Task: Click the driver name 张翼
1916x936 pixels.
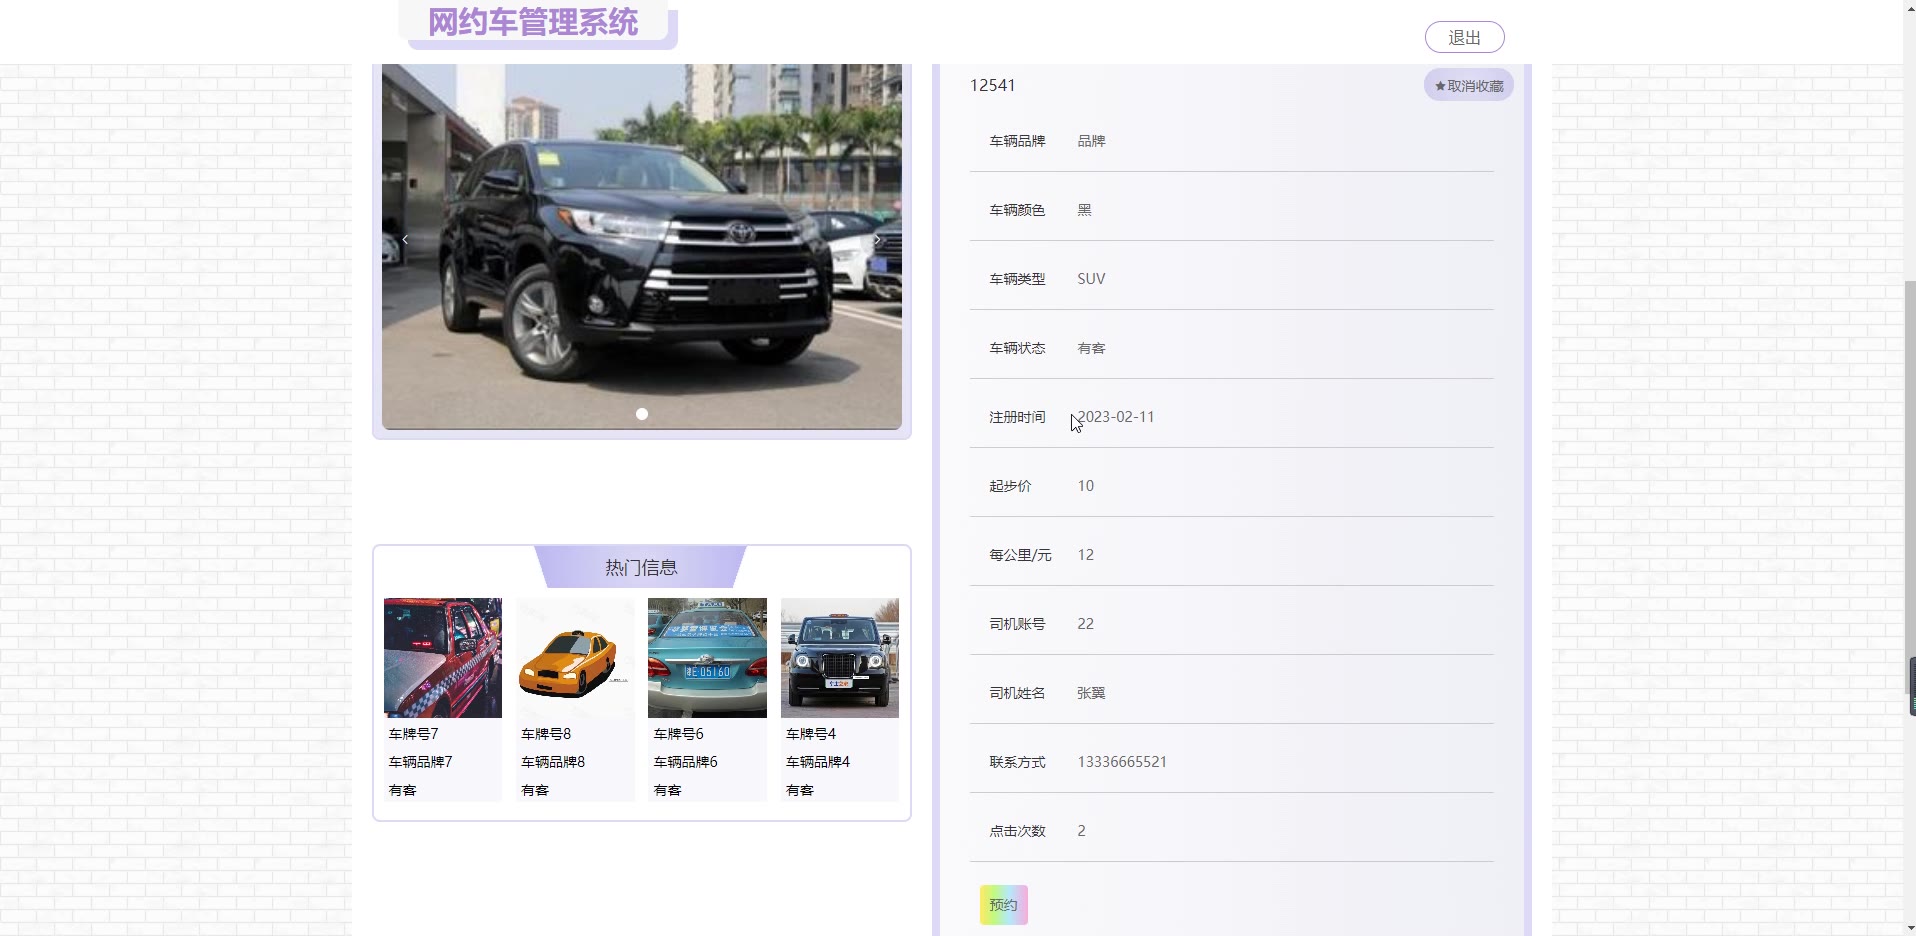Action: [1091, 693]
